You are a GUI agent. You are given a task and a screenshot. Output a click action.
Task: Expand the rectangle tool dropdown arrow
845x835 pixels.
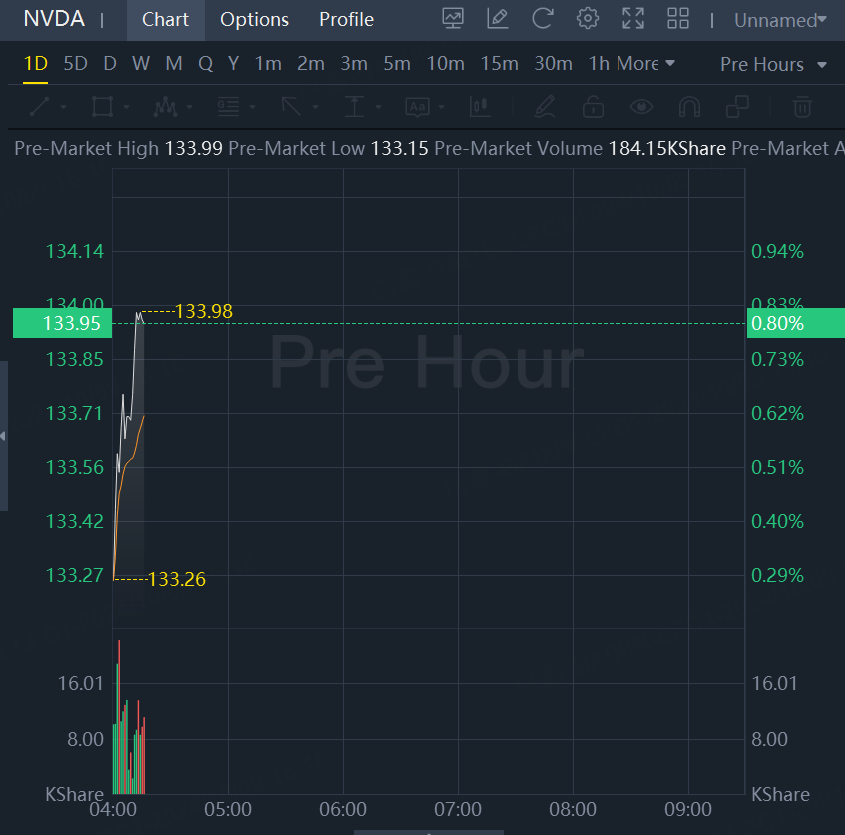click(127, 107)
